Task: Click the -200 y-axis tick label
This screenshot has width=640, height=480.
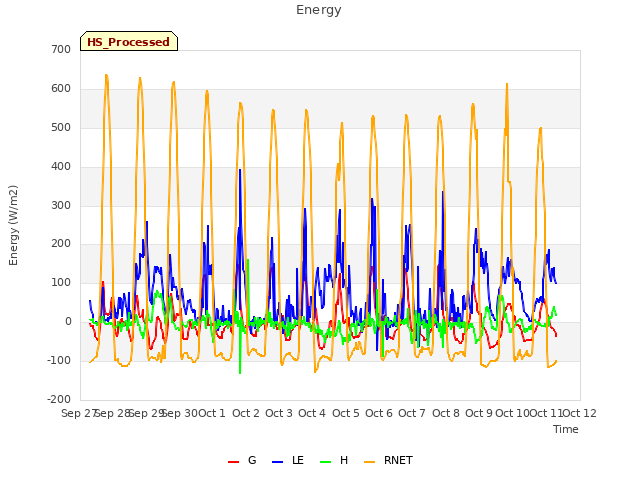Action: pyautogui.click(x=59, y=399)
